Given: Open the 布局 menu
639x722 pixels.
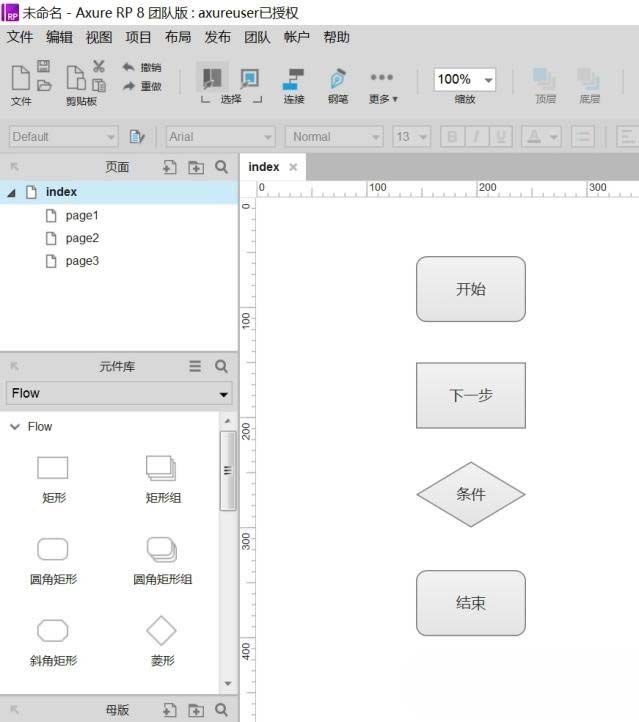Looking at the screenshot, I should pyautogui.click(x=178, y=37).
